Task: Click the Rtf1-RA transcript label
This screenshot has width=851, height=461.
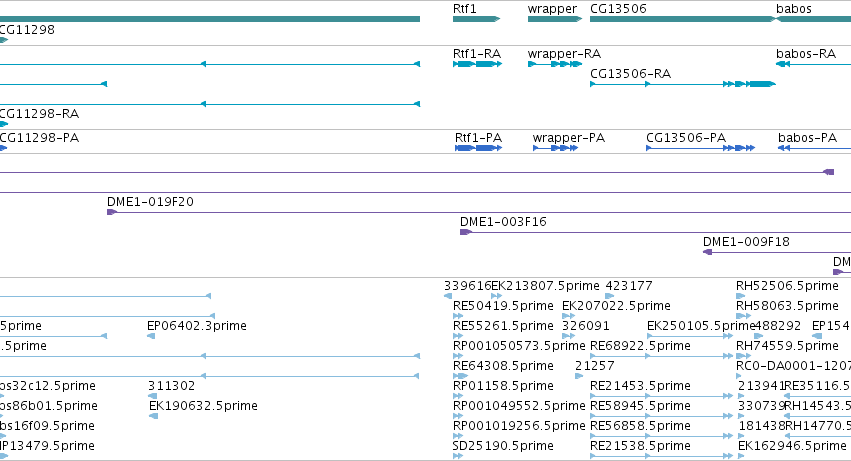Action: pyautogui.click(x=477, y=54)
